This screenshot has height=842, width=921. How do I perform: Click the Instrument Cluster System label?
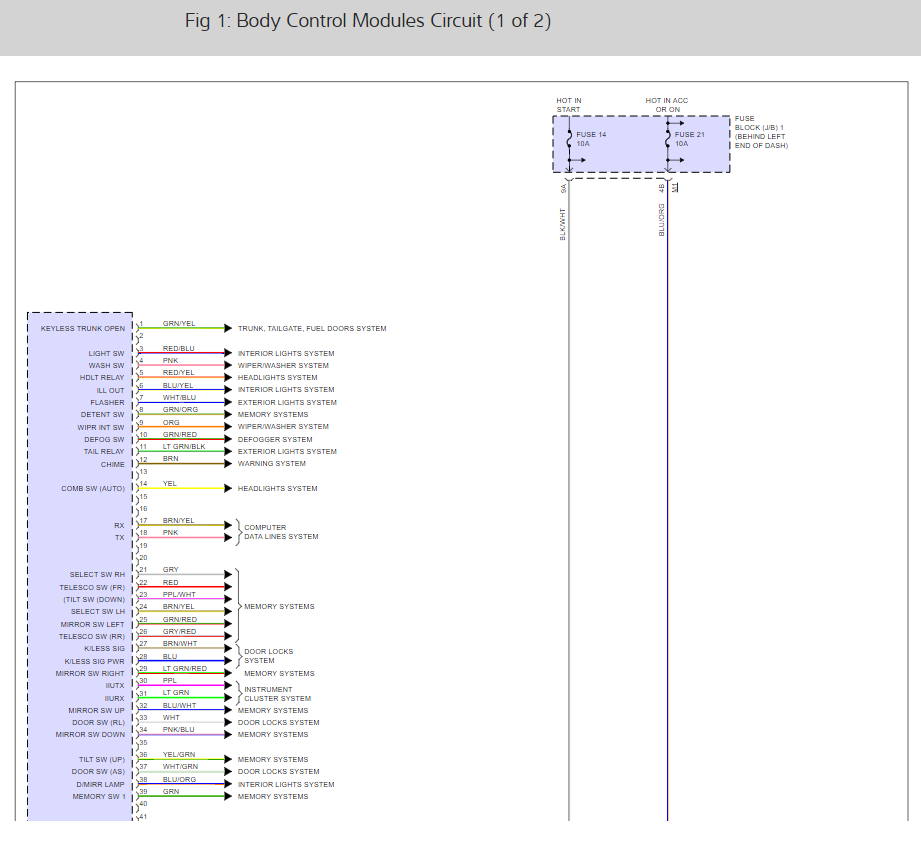pos(277,694)
